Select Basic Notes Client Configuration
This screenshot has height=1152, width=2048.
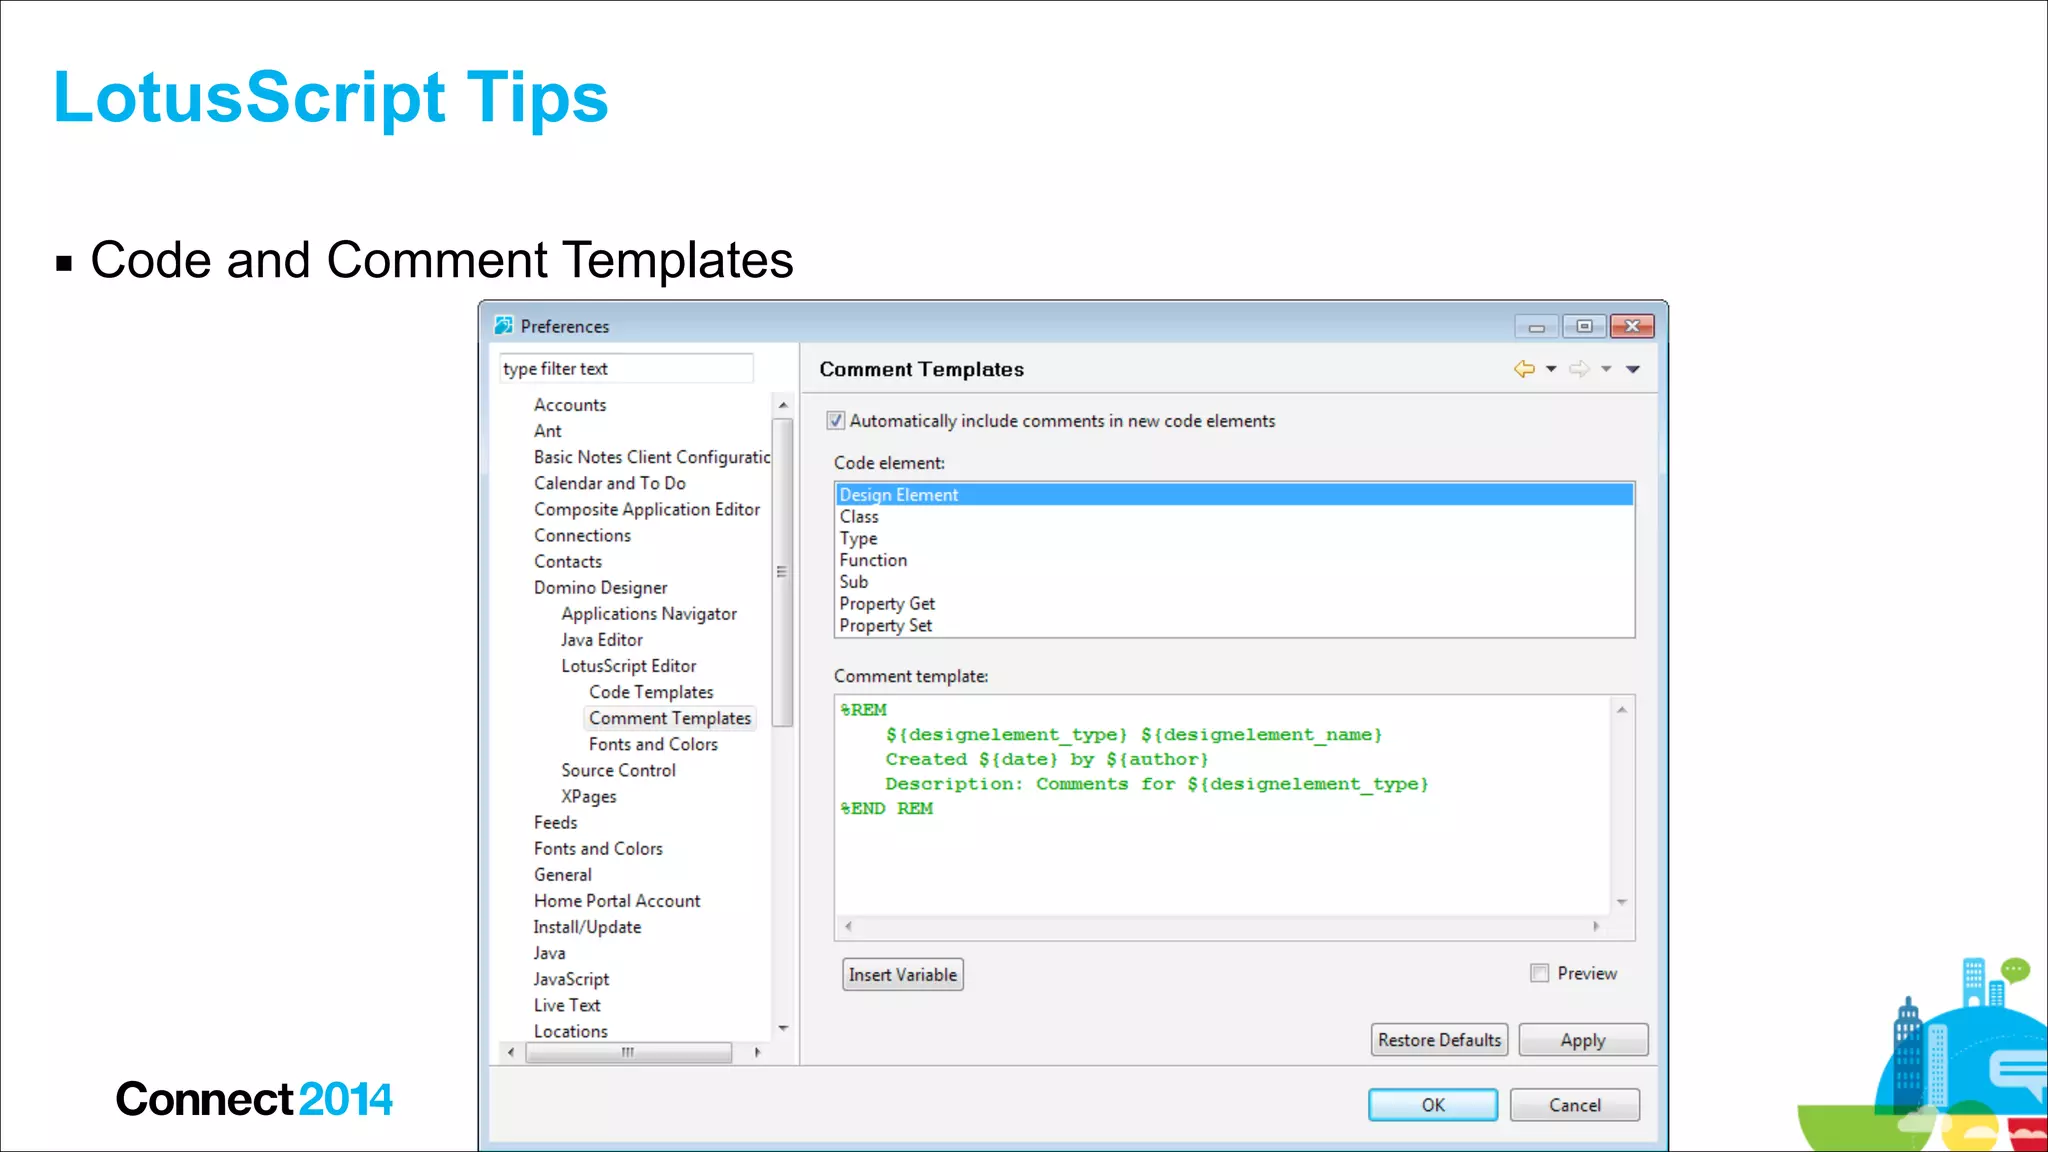(652, 457)
